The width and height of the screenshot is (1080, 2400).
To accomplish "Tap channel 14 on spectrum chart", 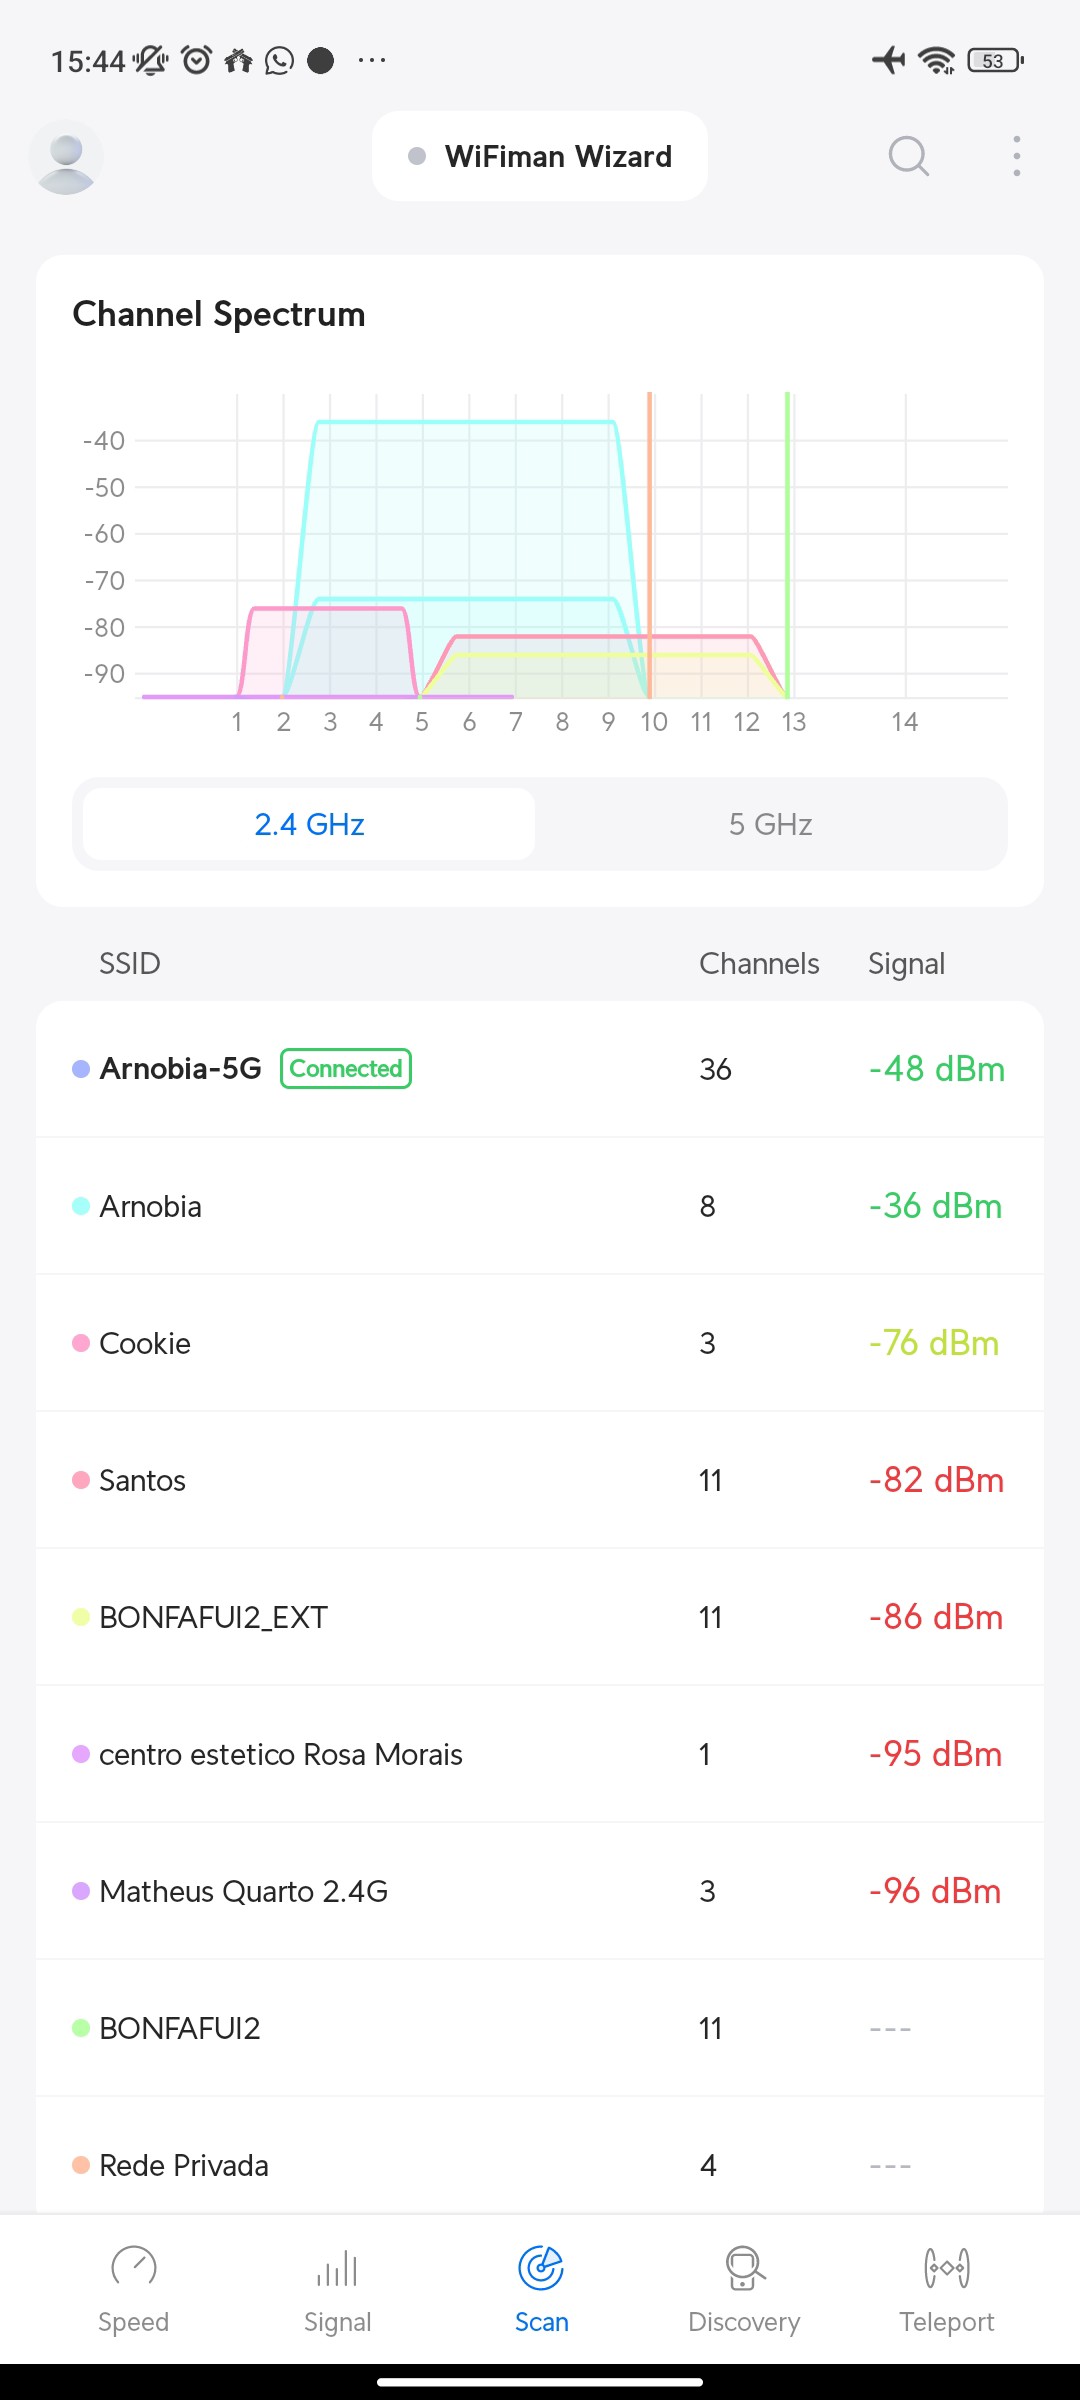I will click(904, 722).
